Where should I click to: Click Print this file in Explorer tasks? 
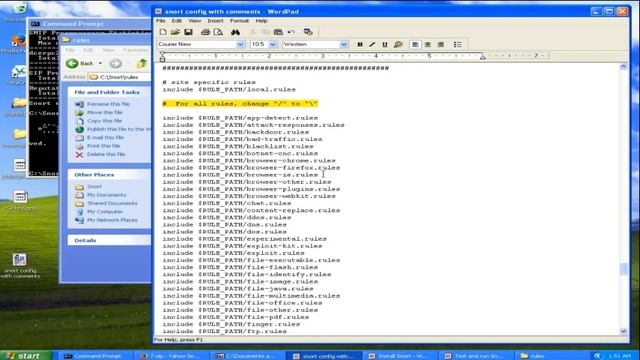coord(104,146)
